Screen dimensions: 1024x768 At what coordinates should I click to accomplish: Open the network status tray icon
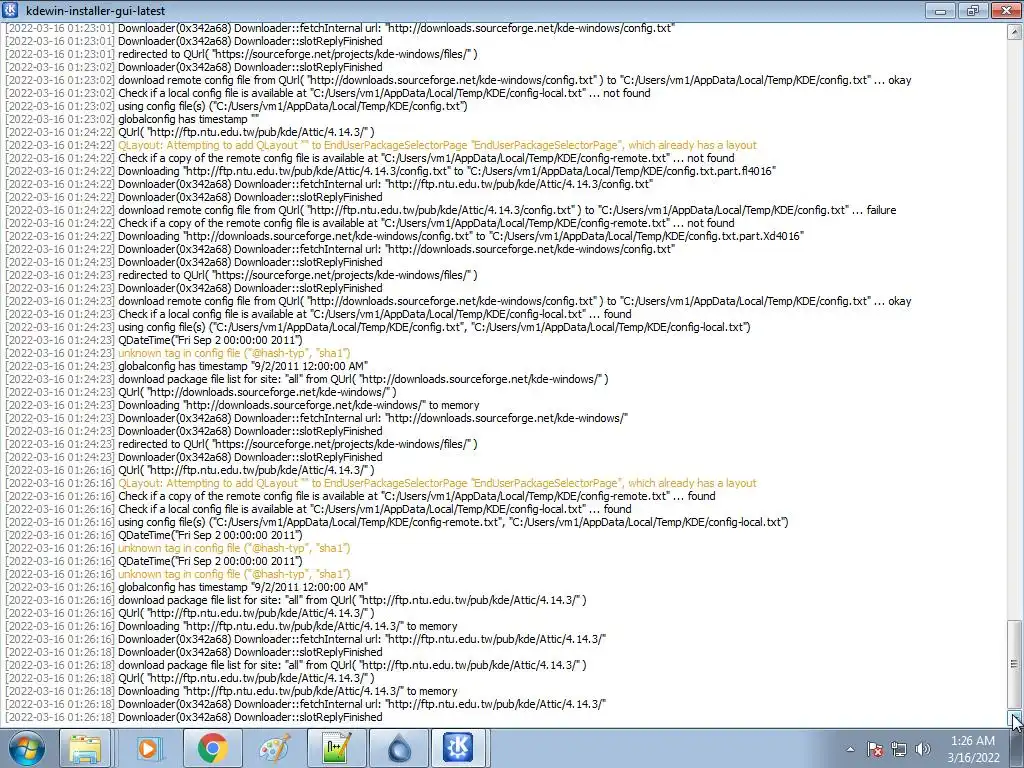pyautogui.click(x=899, y=749)
